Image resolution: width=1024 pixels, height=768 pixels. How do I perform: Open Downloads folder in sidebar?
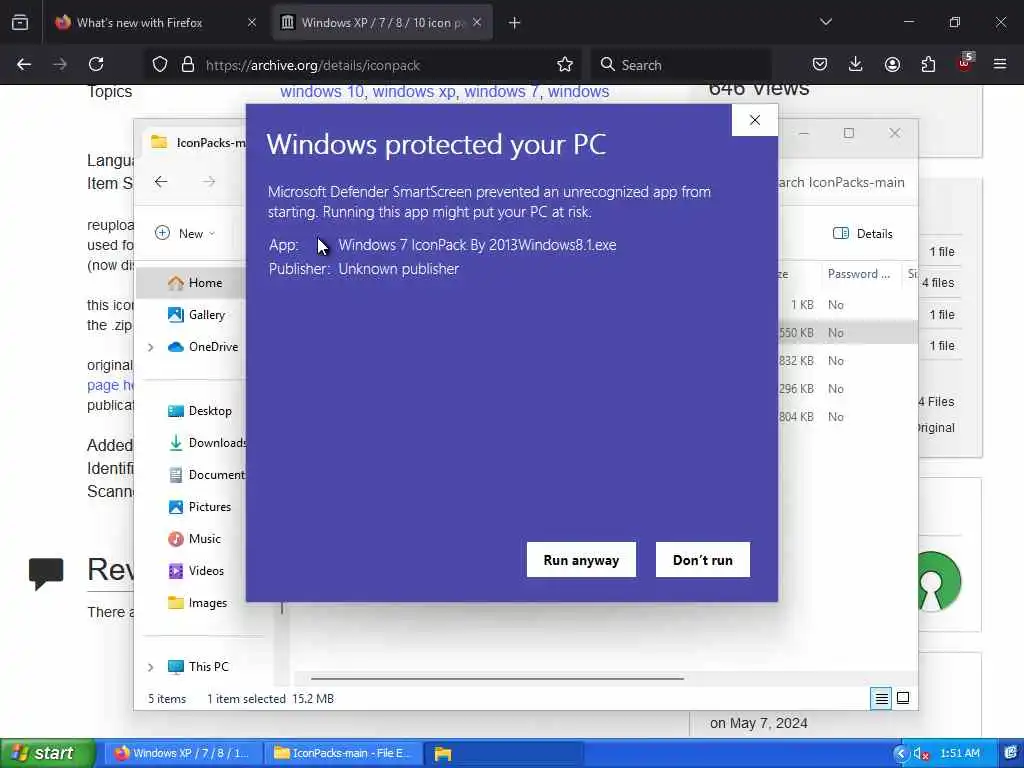tap(206, 443)
